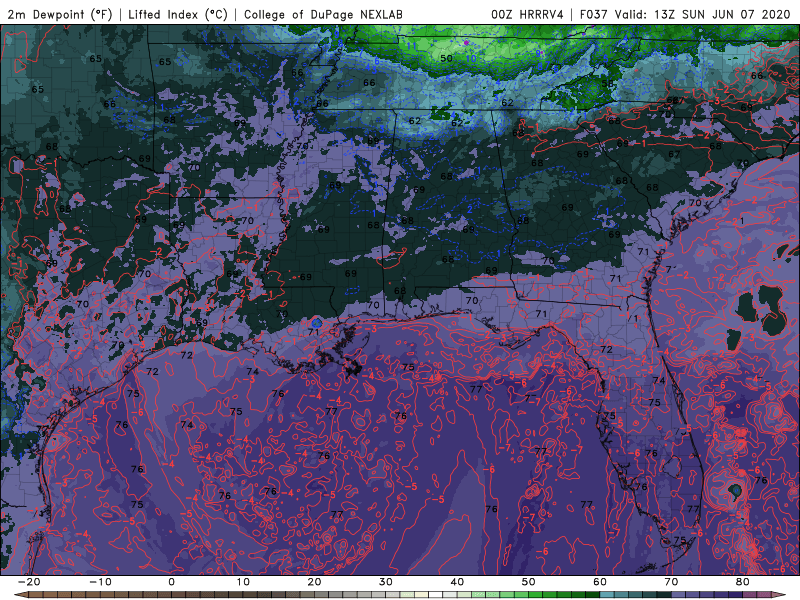Click the "2m Dewpoint (°F)" title text
This screenshot has height=600, width=800.
60,14
